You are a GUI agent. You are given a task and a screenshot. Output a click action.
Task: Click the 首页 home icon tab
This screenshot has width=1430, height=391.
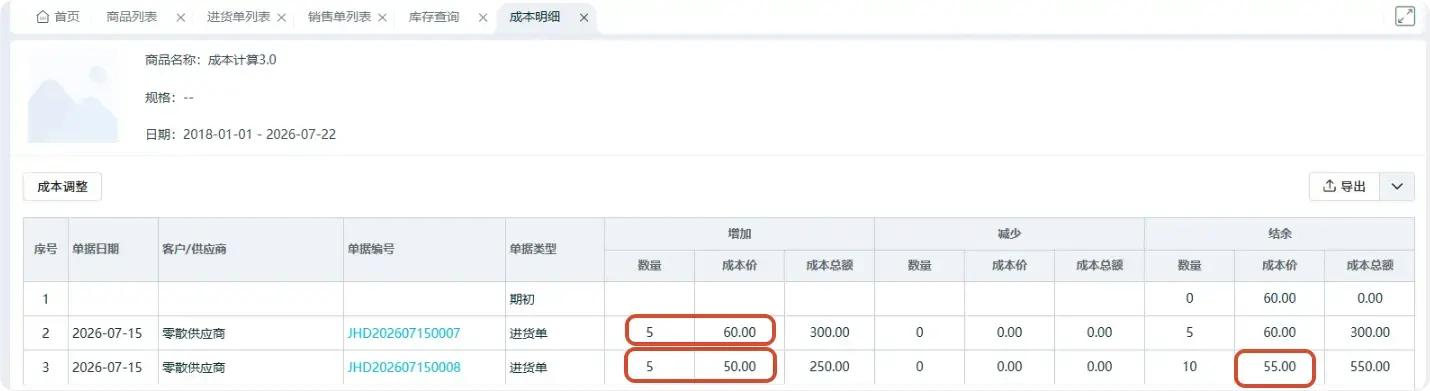tap(57, 18)
